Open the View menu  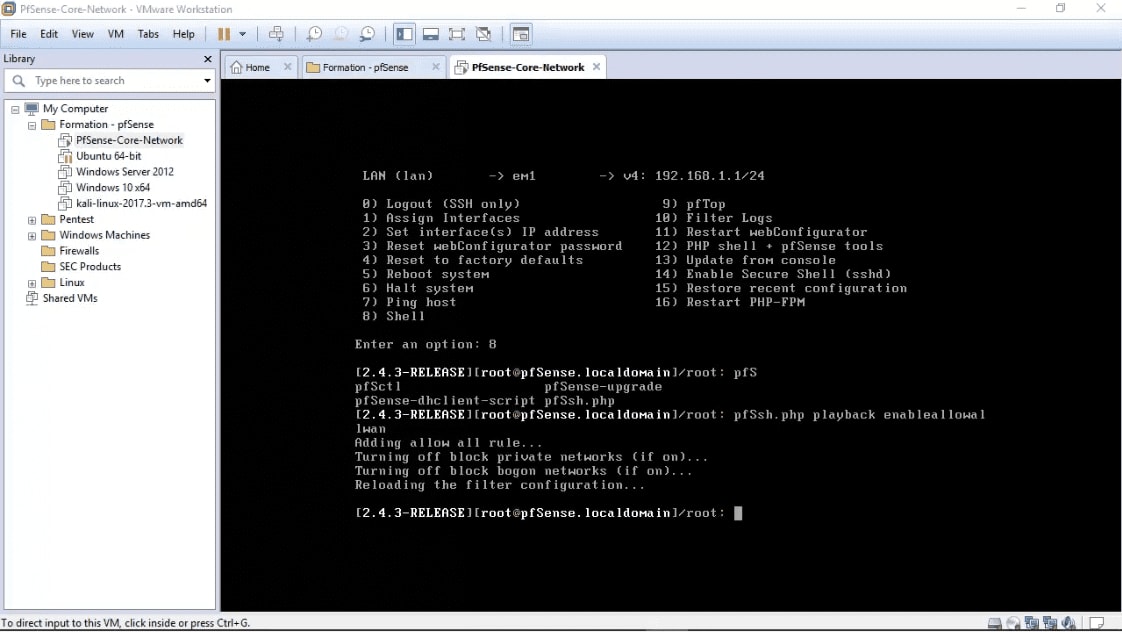pos(82,34)
